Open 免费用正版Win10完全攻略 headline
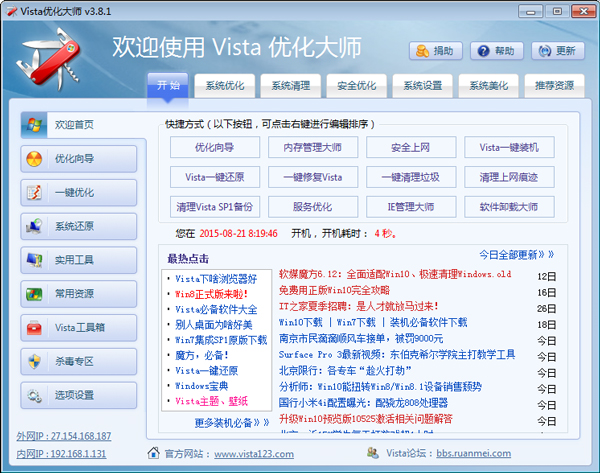Viewport: 600px width, 473px height. point(334,290)
